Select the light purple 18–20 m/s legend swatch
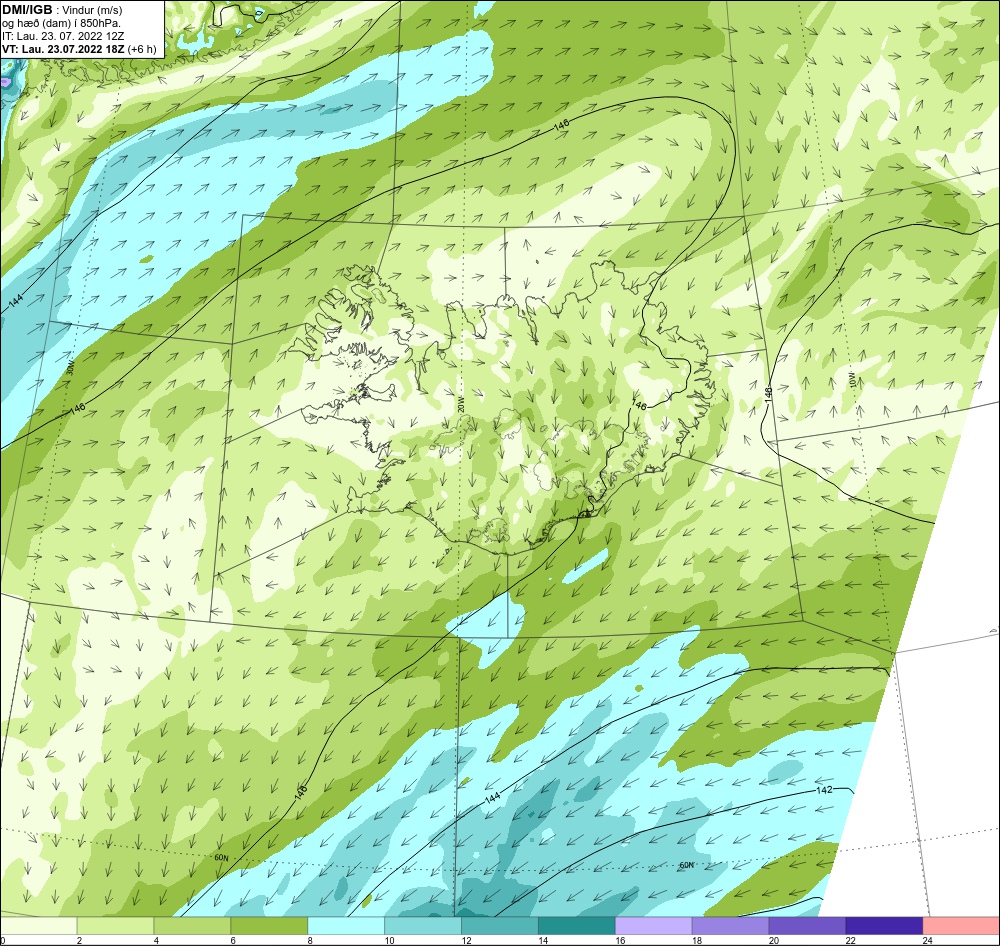This screenshot has width=1000, height=946. [730, 926]
